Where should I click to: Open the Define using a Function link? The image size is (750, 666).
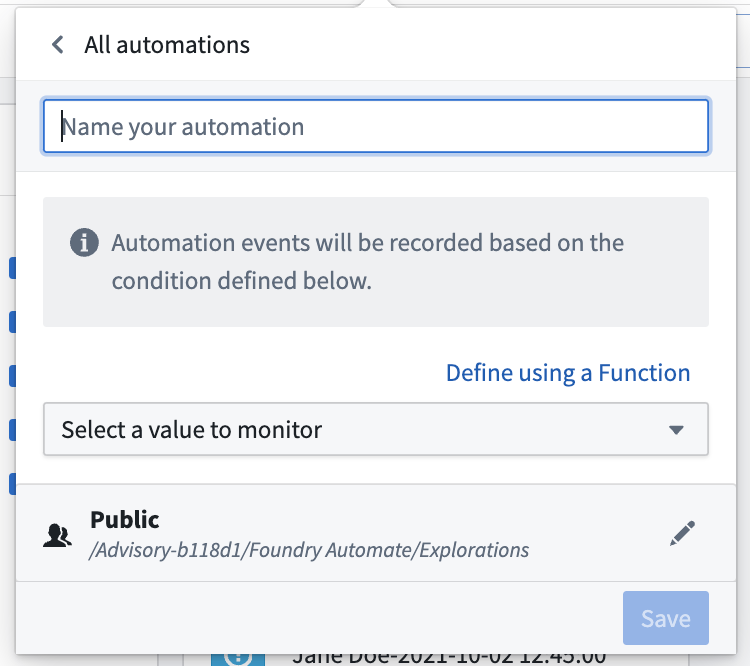click(x=568, y=373)
